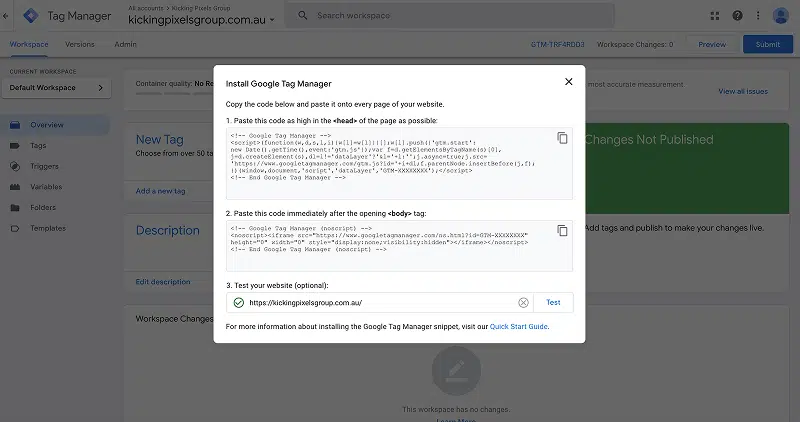Click the Tag Manager logo icon
The width and height of the screenshot is (800, 422).
point(31,16)
